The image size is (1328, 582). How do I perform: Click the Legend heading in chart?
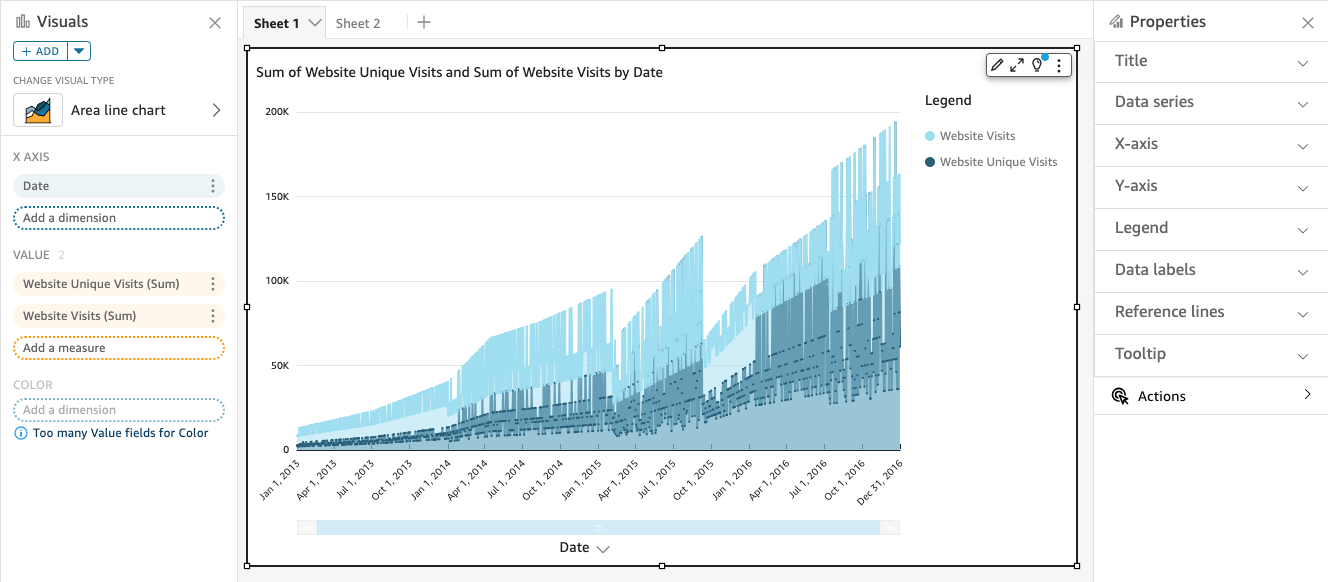[948, 100]
